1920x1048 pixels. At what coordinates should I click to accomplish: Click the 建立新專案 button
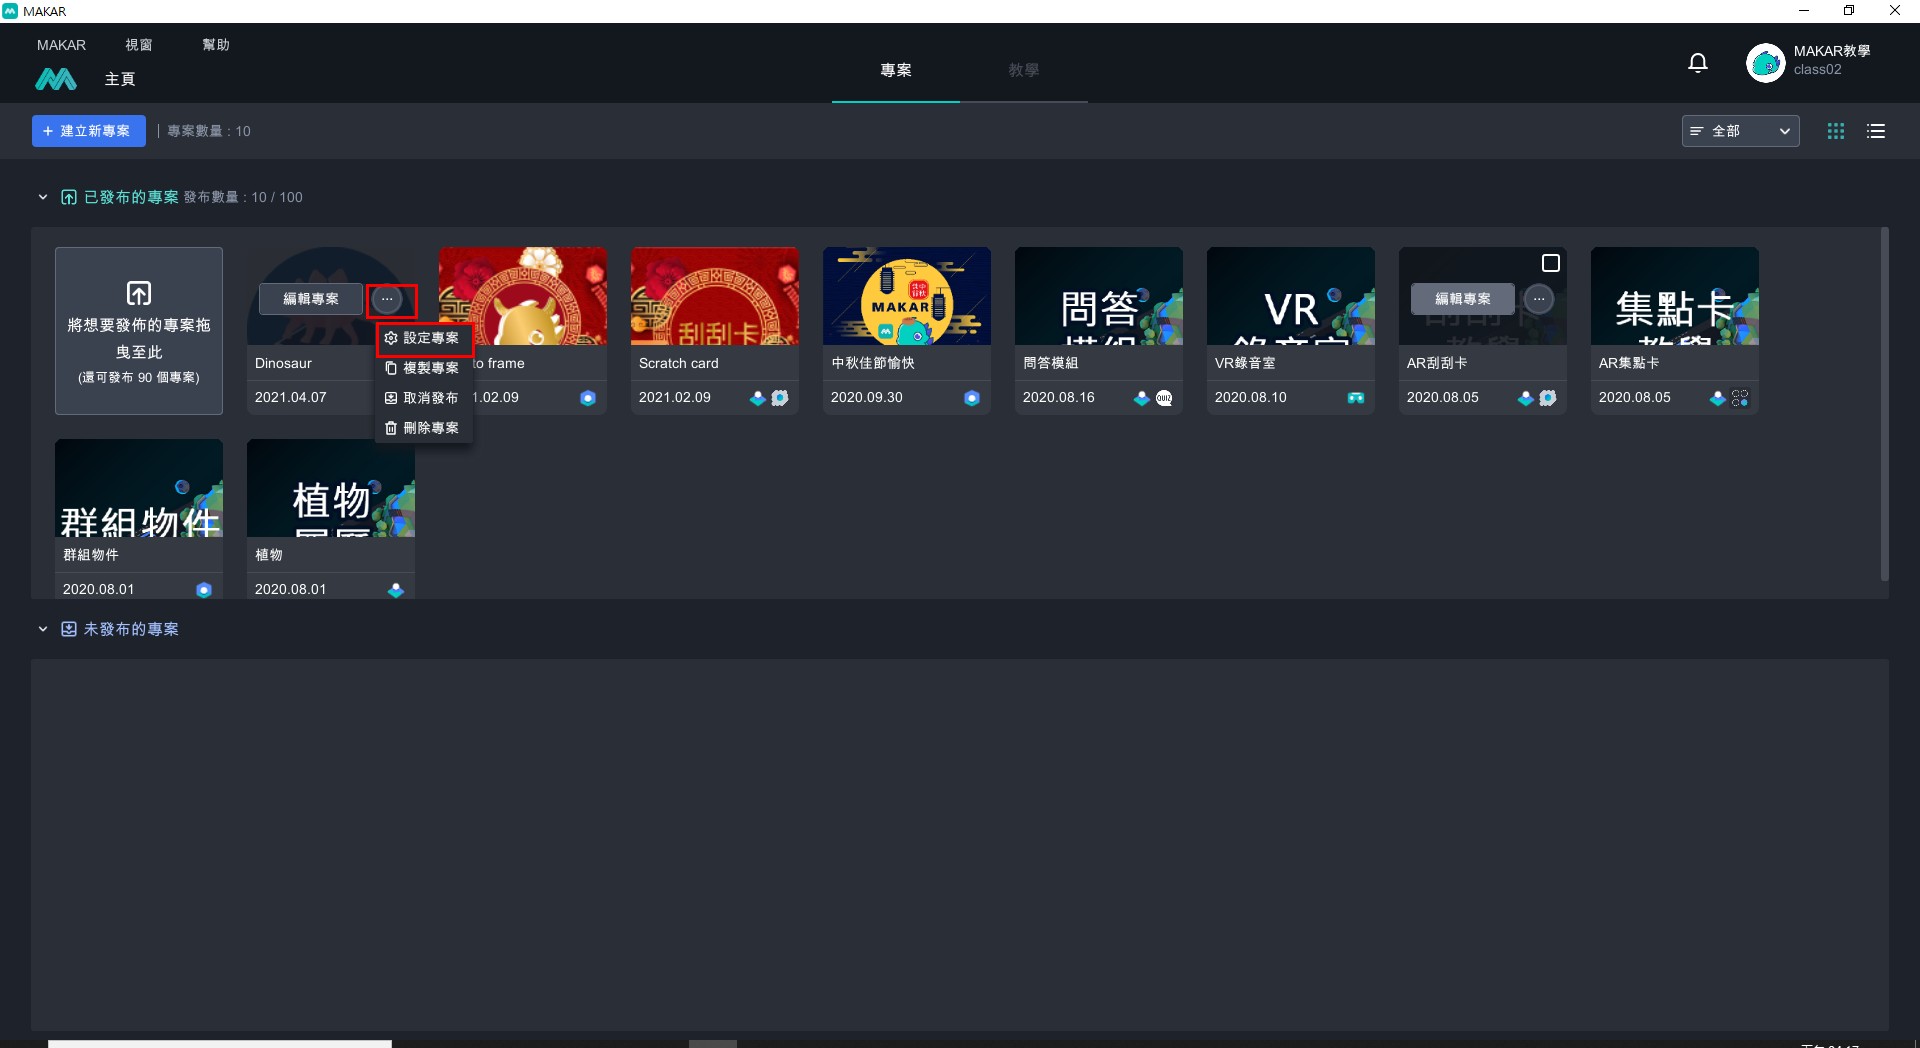point(88,131)
